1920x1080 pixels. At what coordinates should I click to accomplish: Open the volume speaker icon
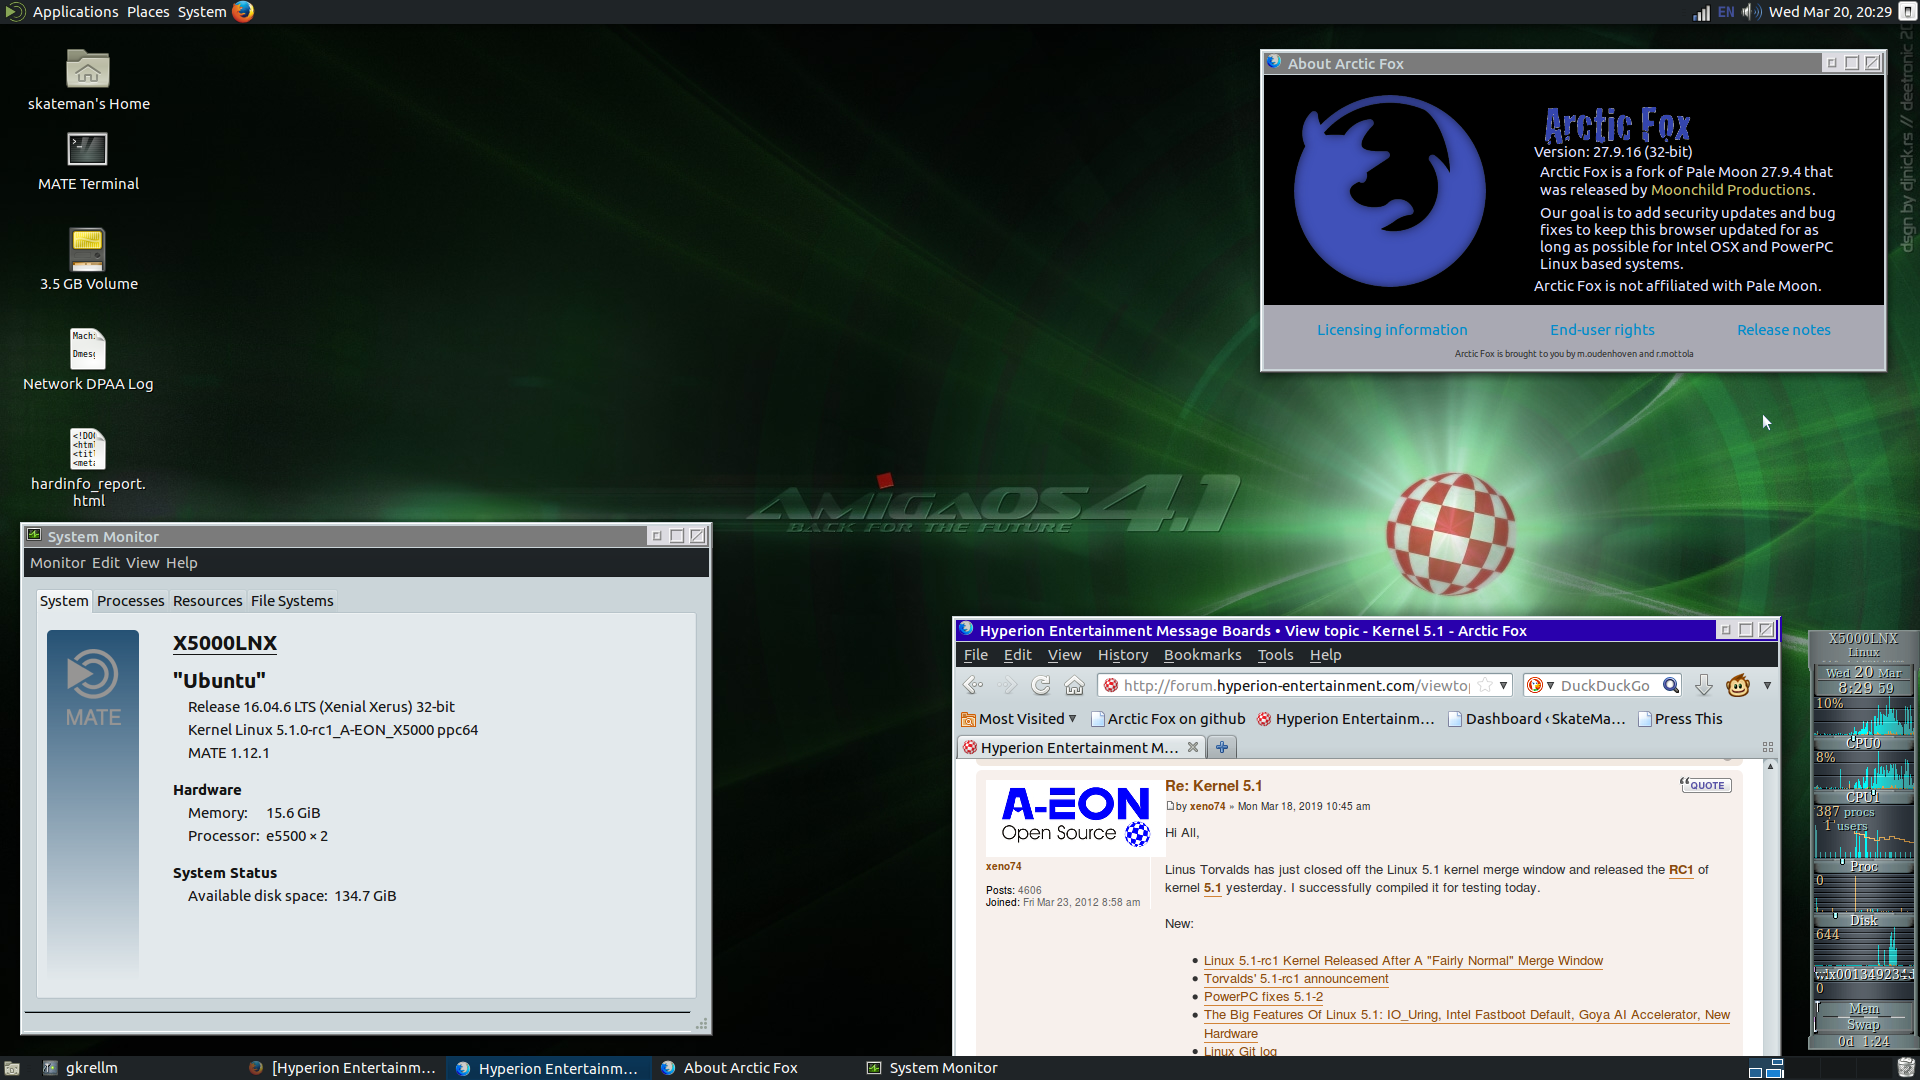tap(1751, 12)
